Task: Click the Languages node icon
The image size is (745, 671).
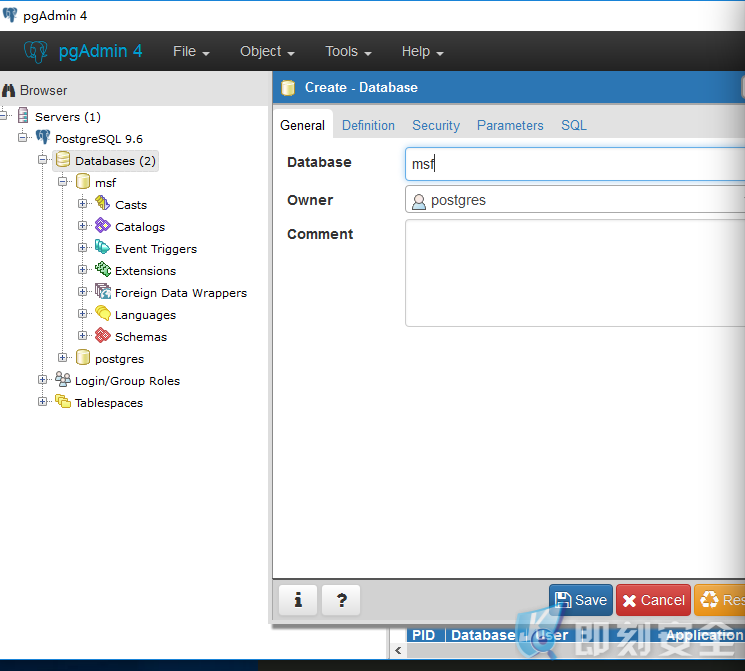Action: (103, 313)
